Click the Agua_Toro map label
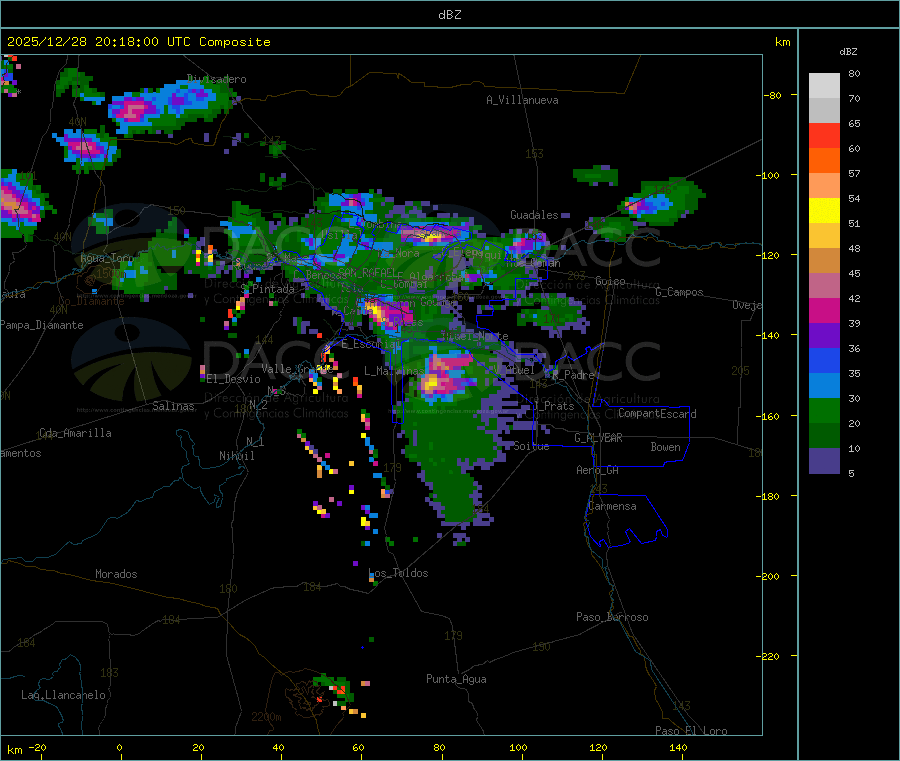Image resolution: width=900 pixels, height=761 pixels. coord(106,258)
